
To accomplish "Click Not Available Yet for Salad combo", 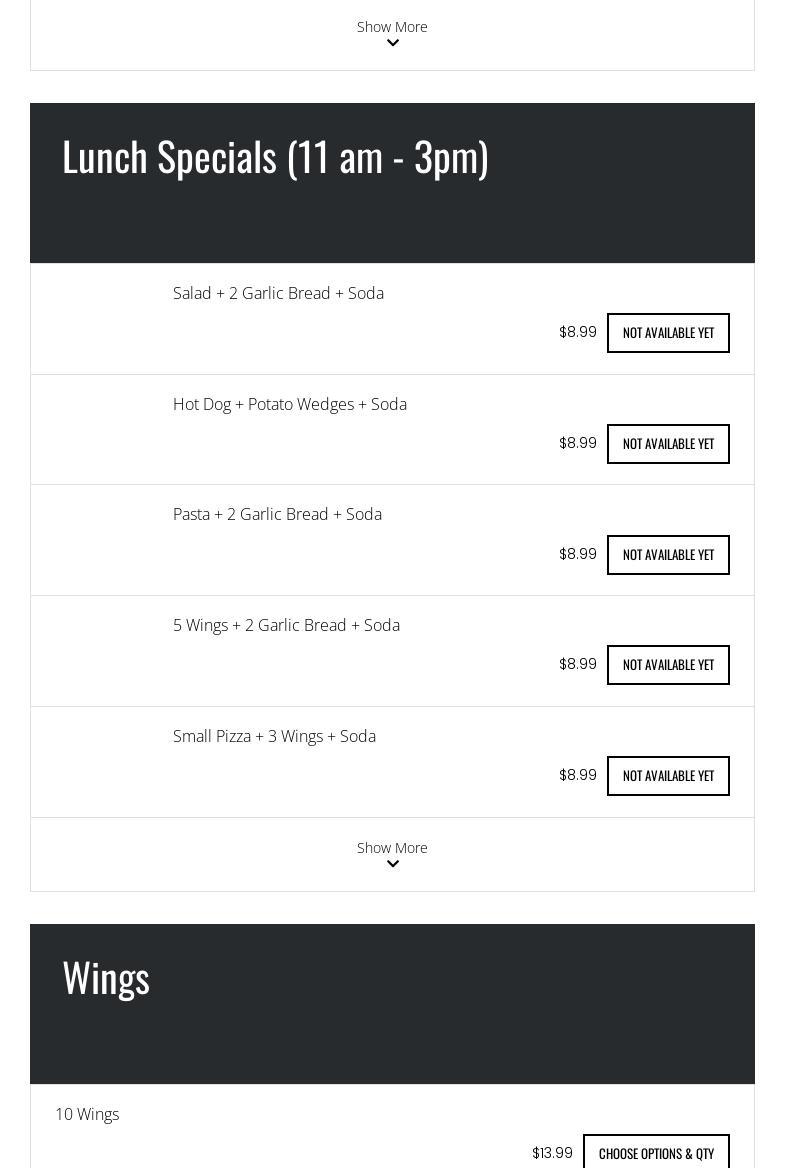I will 668,333.
